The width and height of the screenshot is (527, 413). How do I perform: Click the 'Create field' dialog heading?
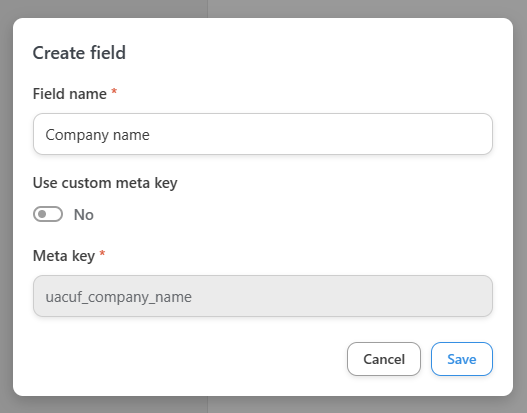click(x=79, y=53)
